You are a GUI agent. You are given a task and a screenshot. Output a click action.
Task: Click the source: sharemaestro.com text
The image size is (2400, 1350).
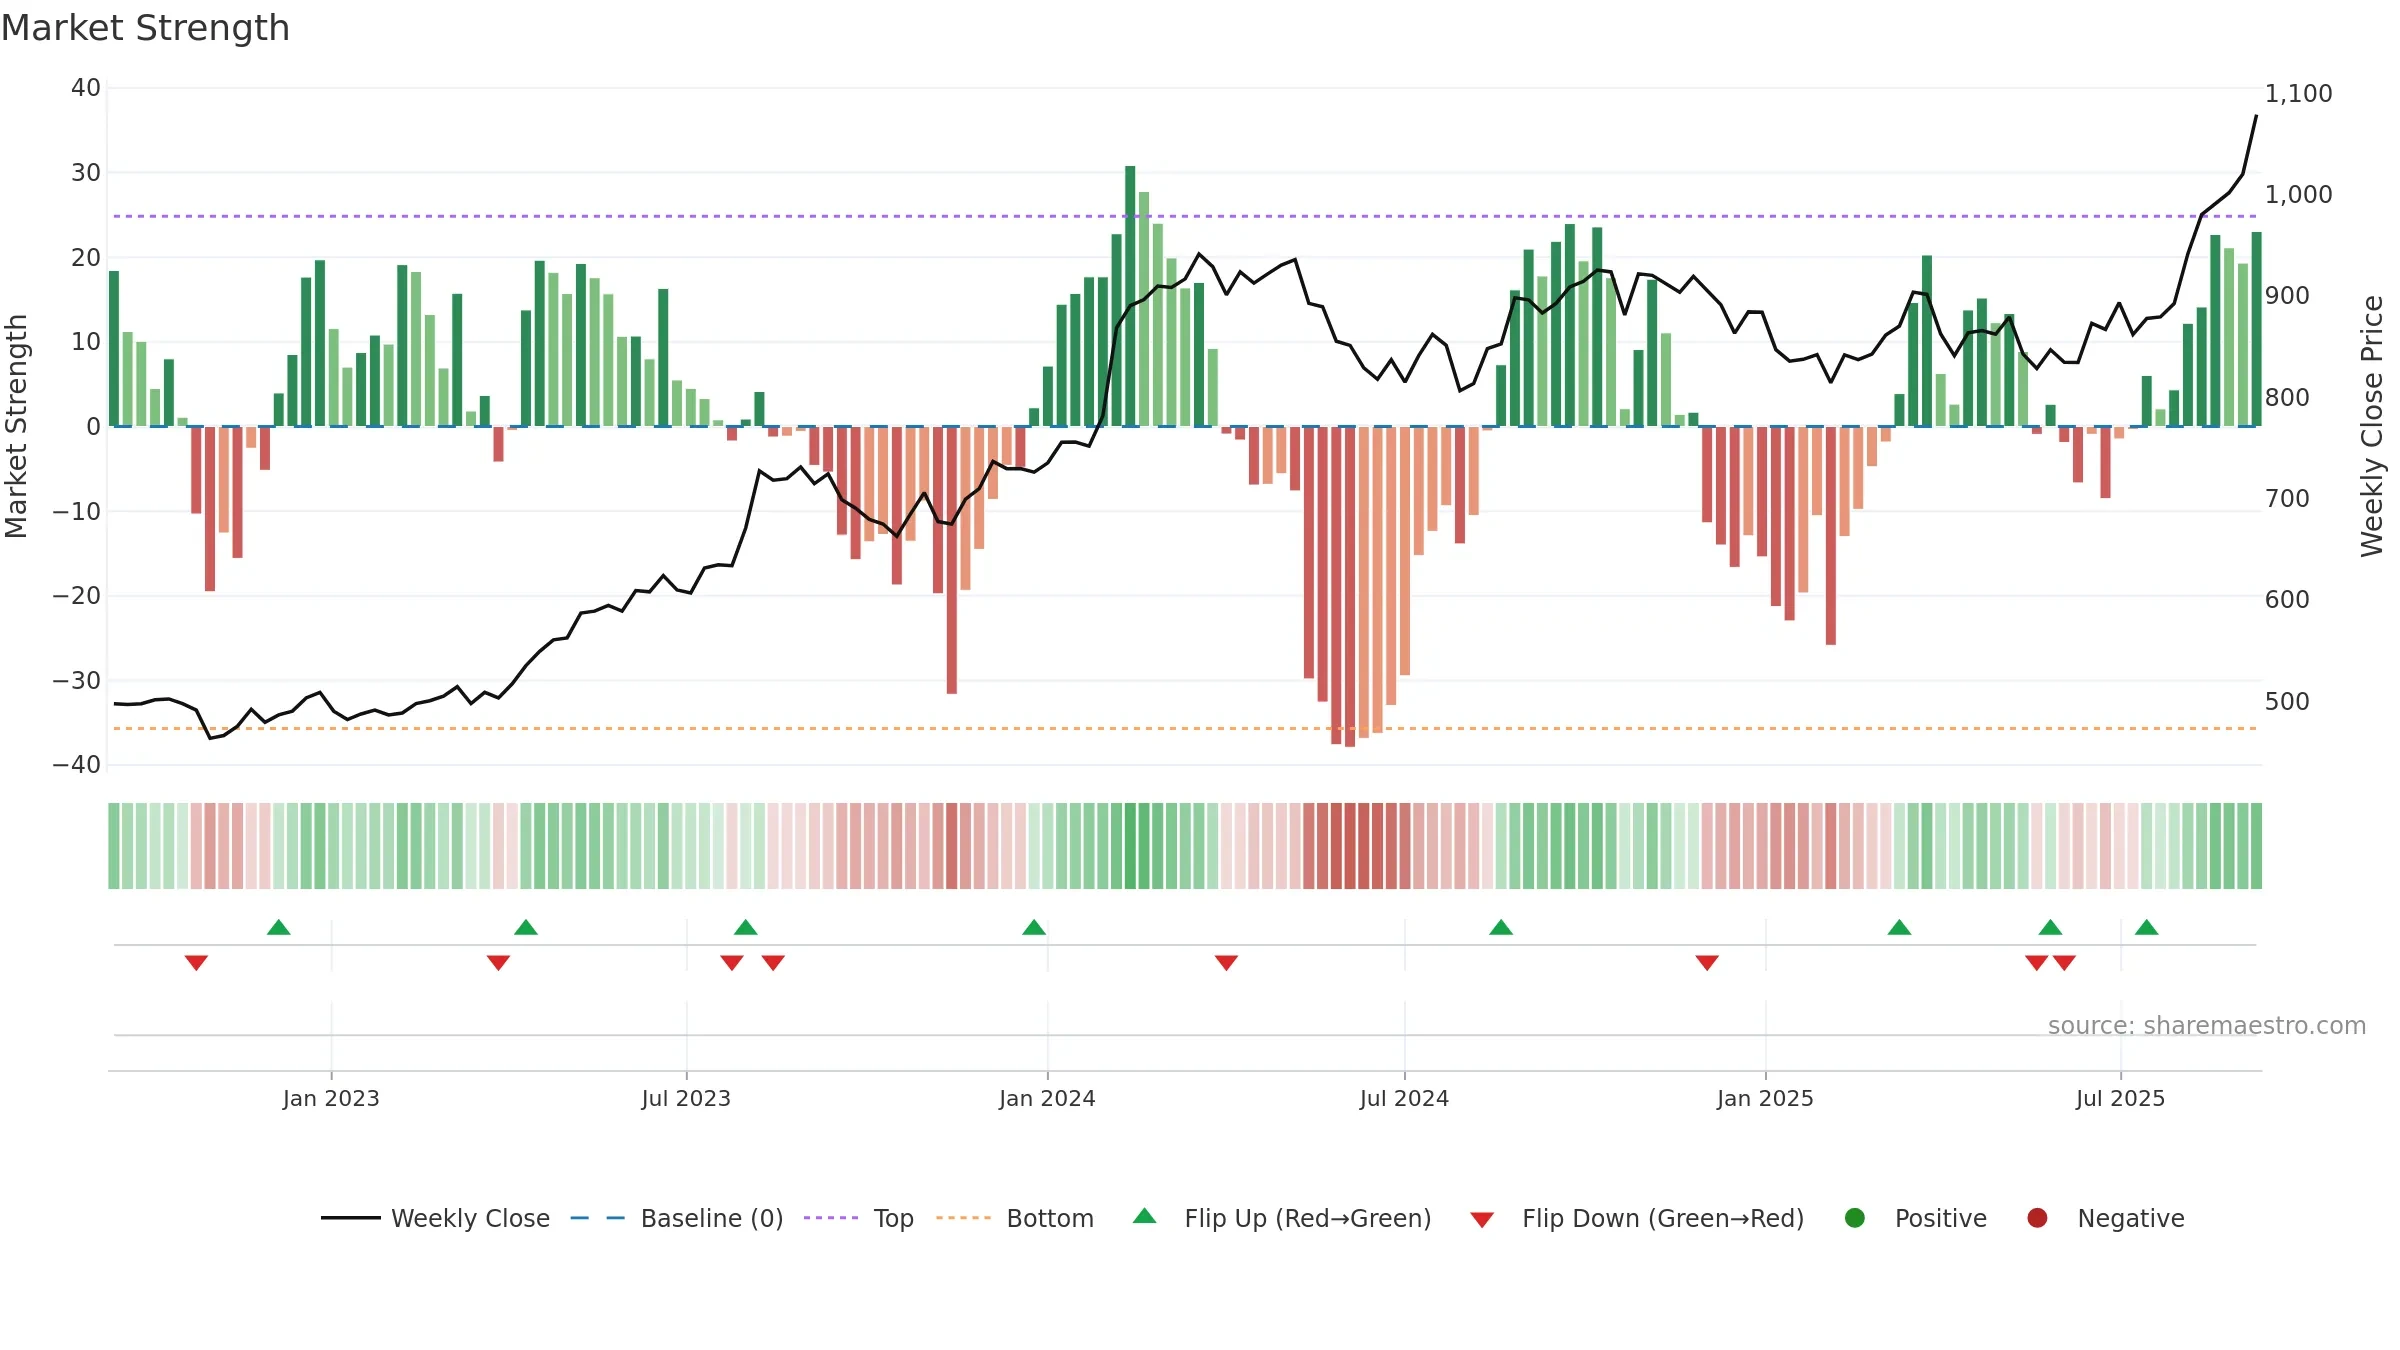click(x=2207, y=1026)
